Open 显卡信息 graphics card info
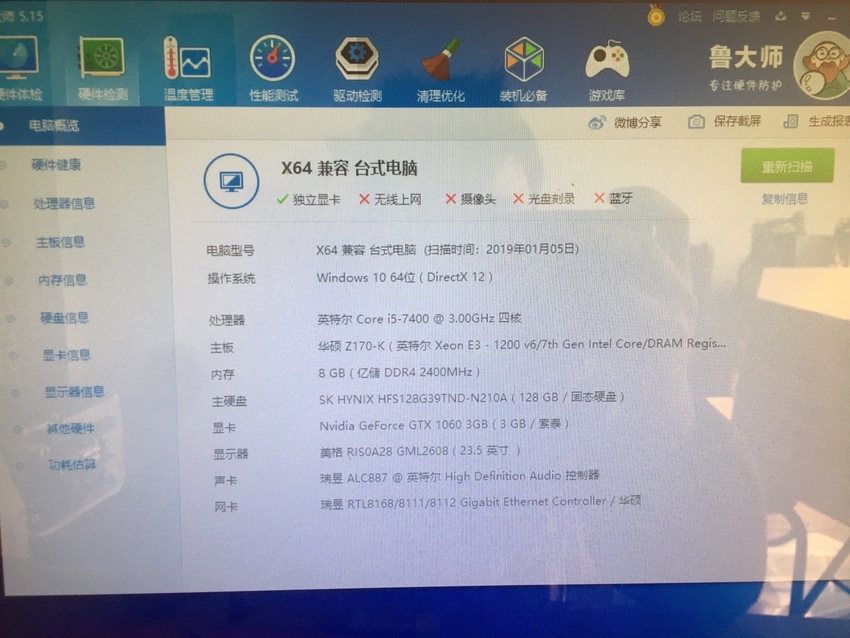The height and width of the screenshot is (638, 850). [x=67, y=355]
